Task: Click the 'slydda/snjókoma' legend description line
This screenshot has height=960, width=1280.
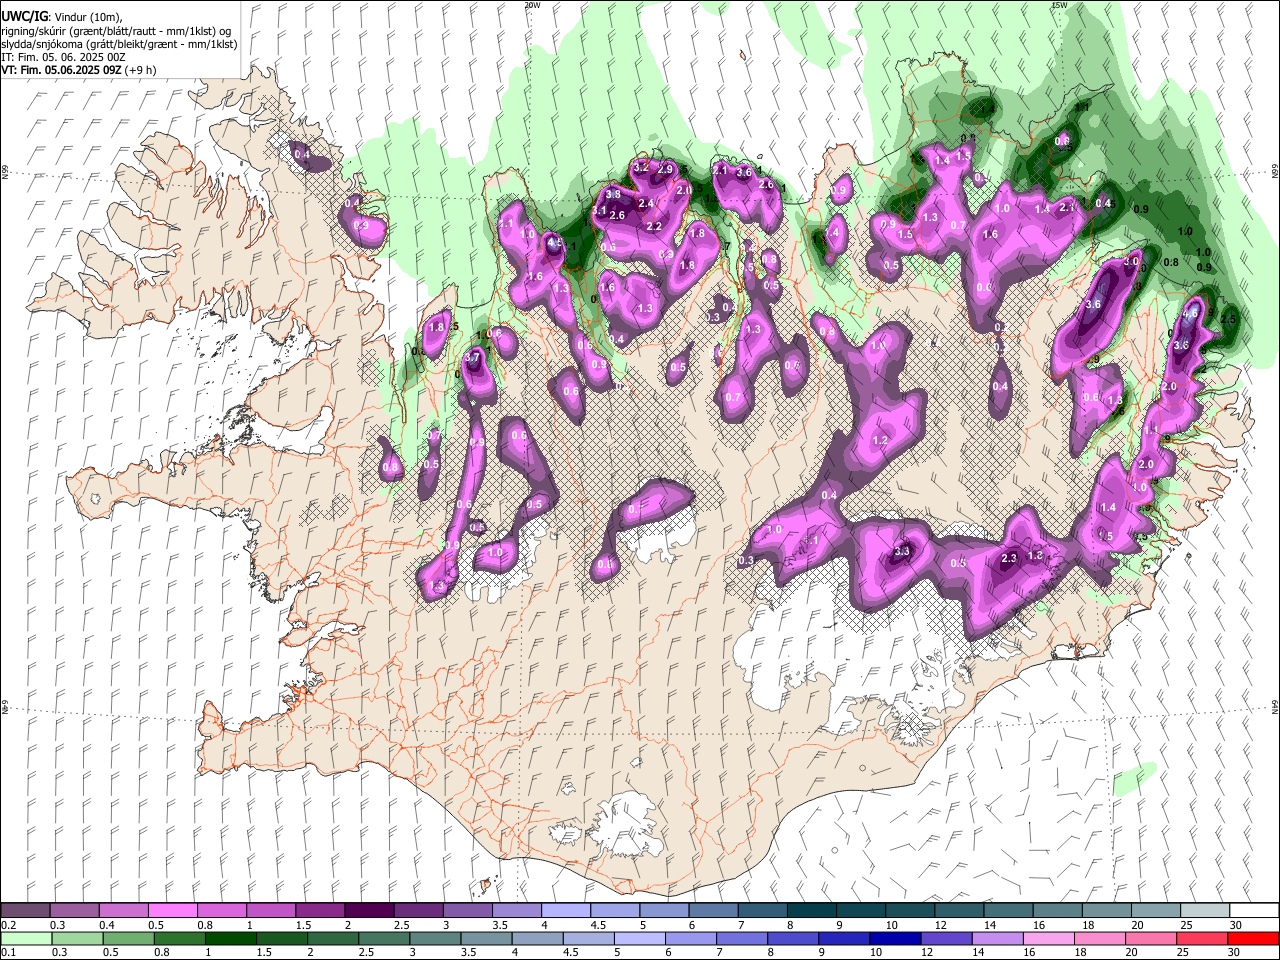Action: [119, 44]
